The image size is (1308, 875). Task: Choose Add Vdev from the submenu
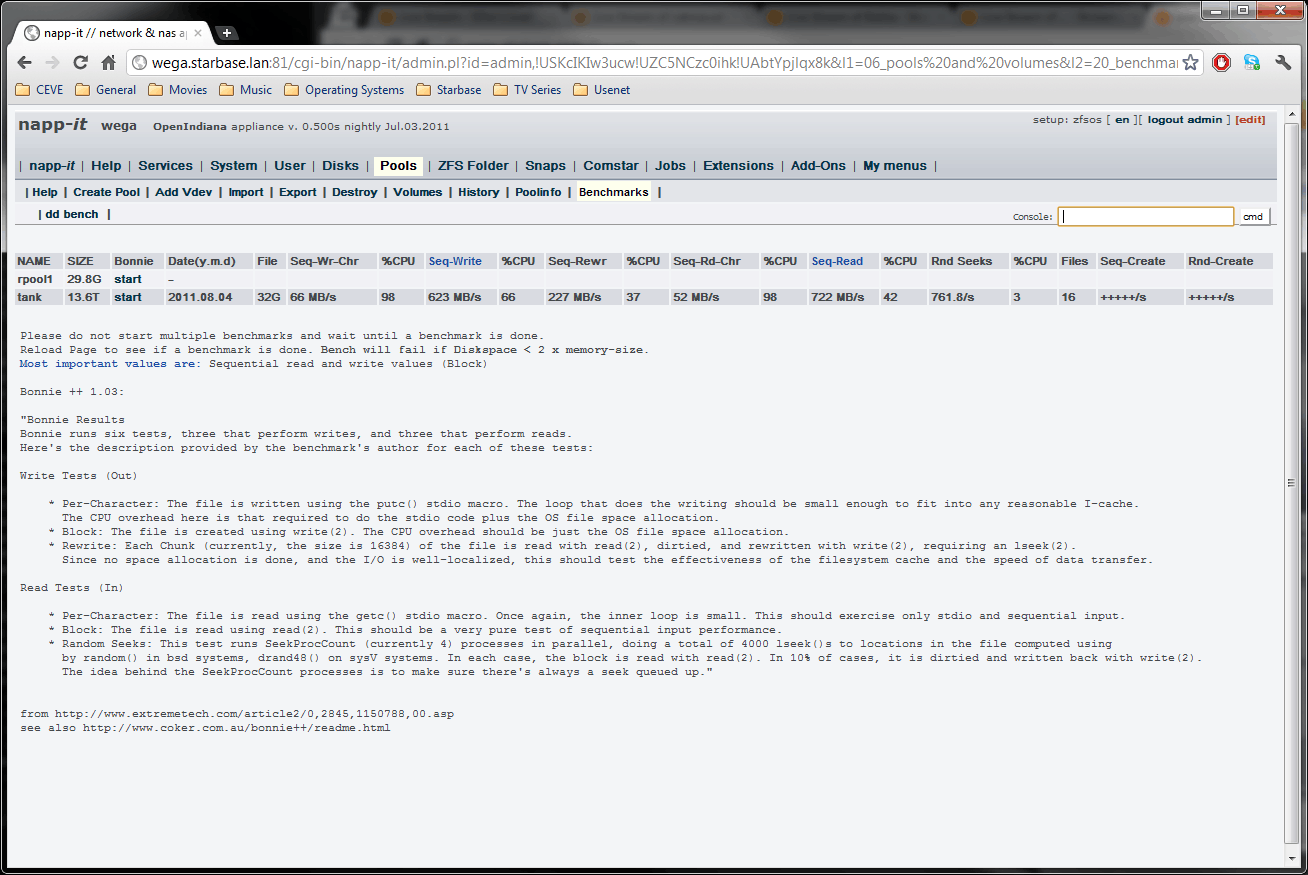pos(185,192)
